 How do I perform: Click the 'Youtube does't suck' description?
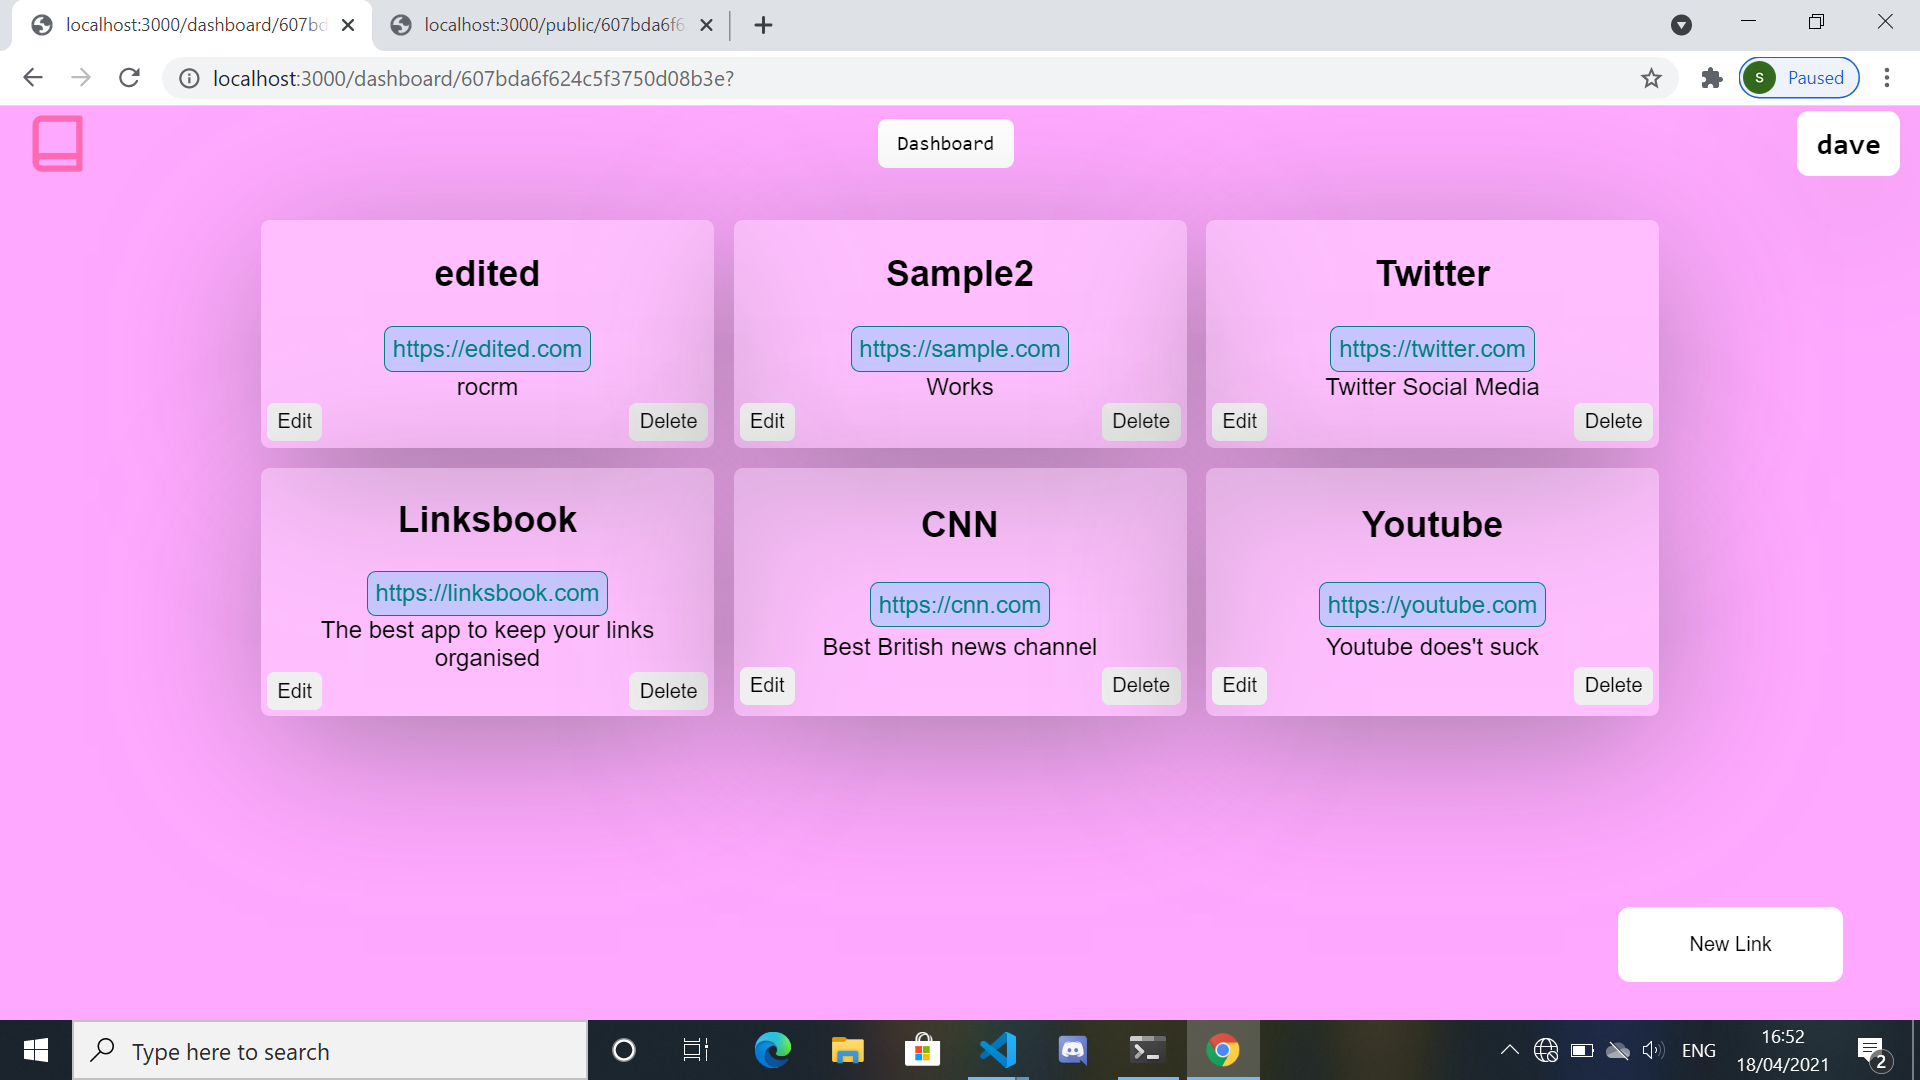pyautogui.click(x=1432, y=647)
